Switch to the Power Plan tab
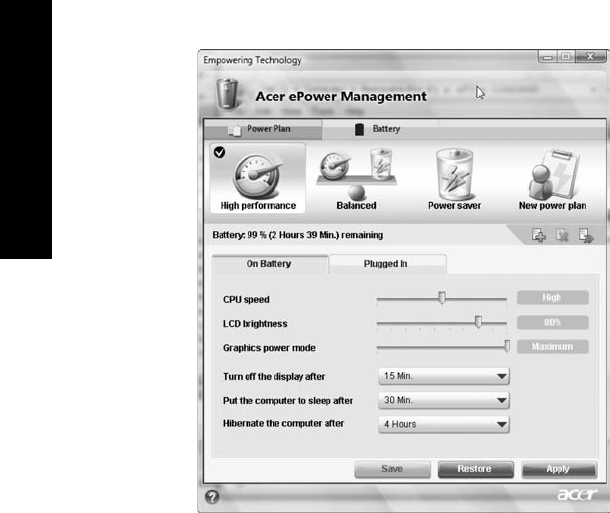 point(263,129)
